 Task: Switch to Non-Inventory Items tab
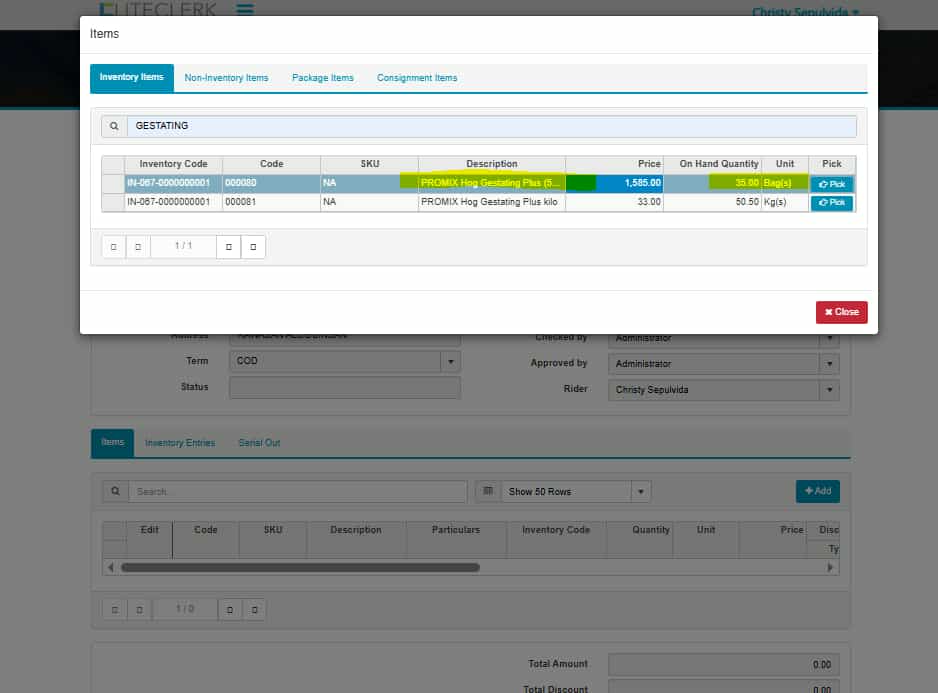pos(226,78)
